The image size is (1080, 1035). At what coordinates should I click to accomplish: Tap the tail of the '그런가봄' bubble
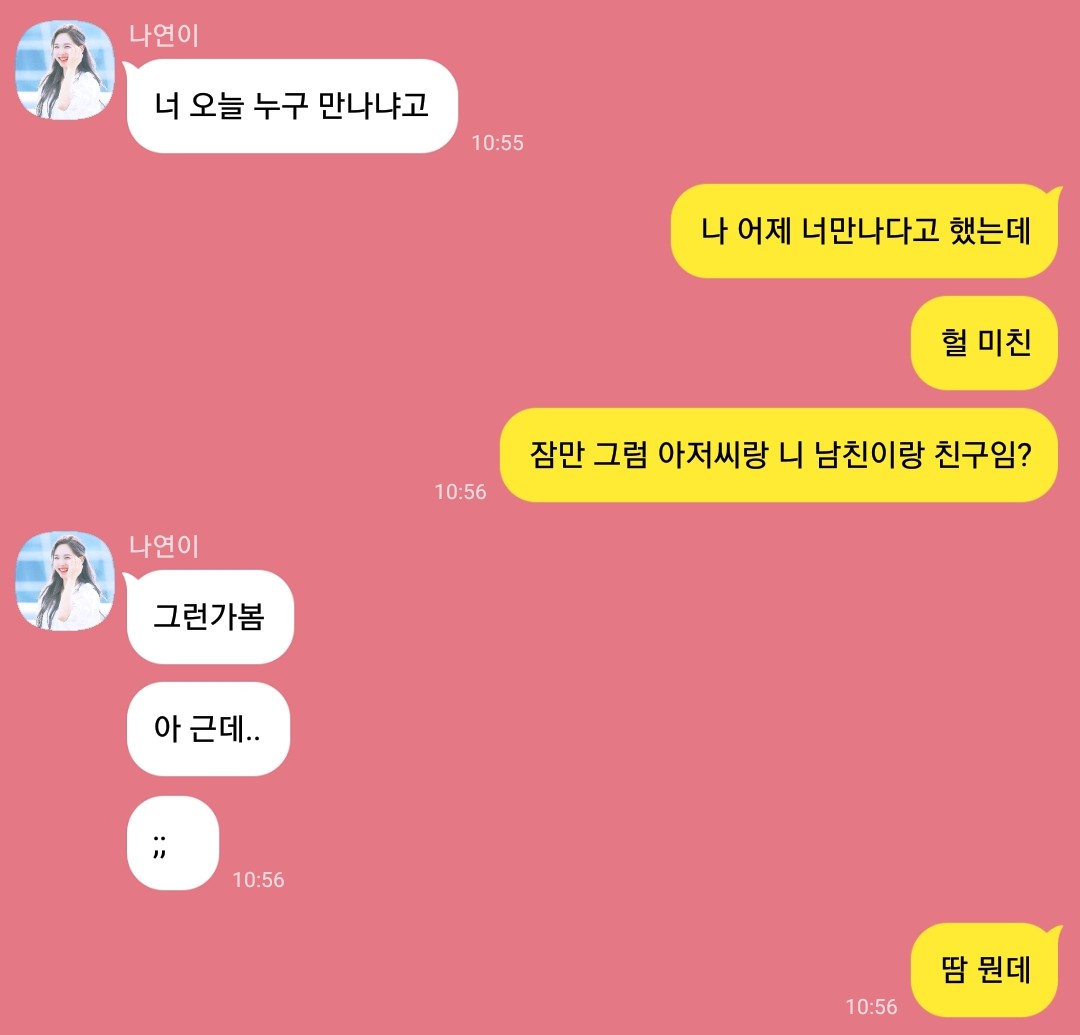130,580
